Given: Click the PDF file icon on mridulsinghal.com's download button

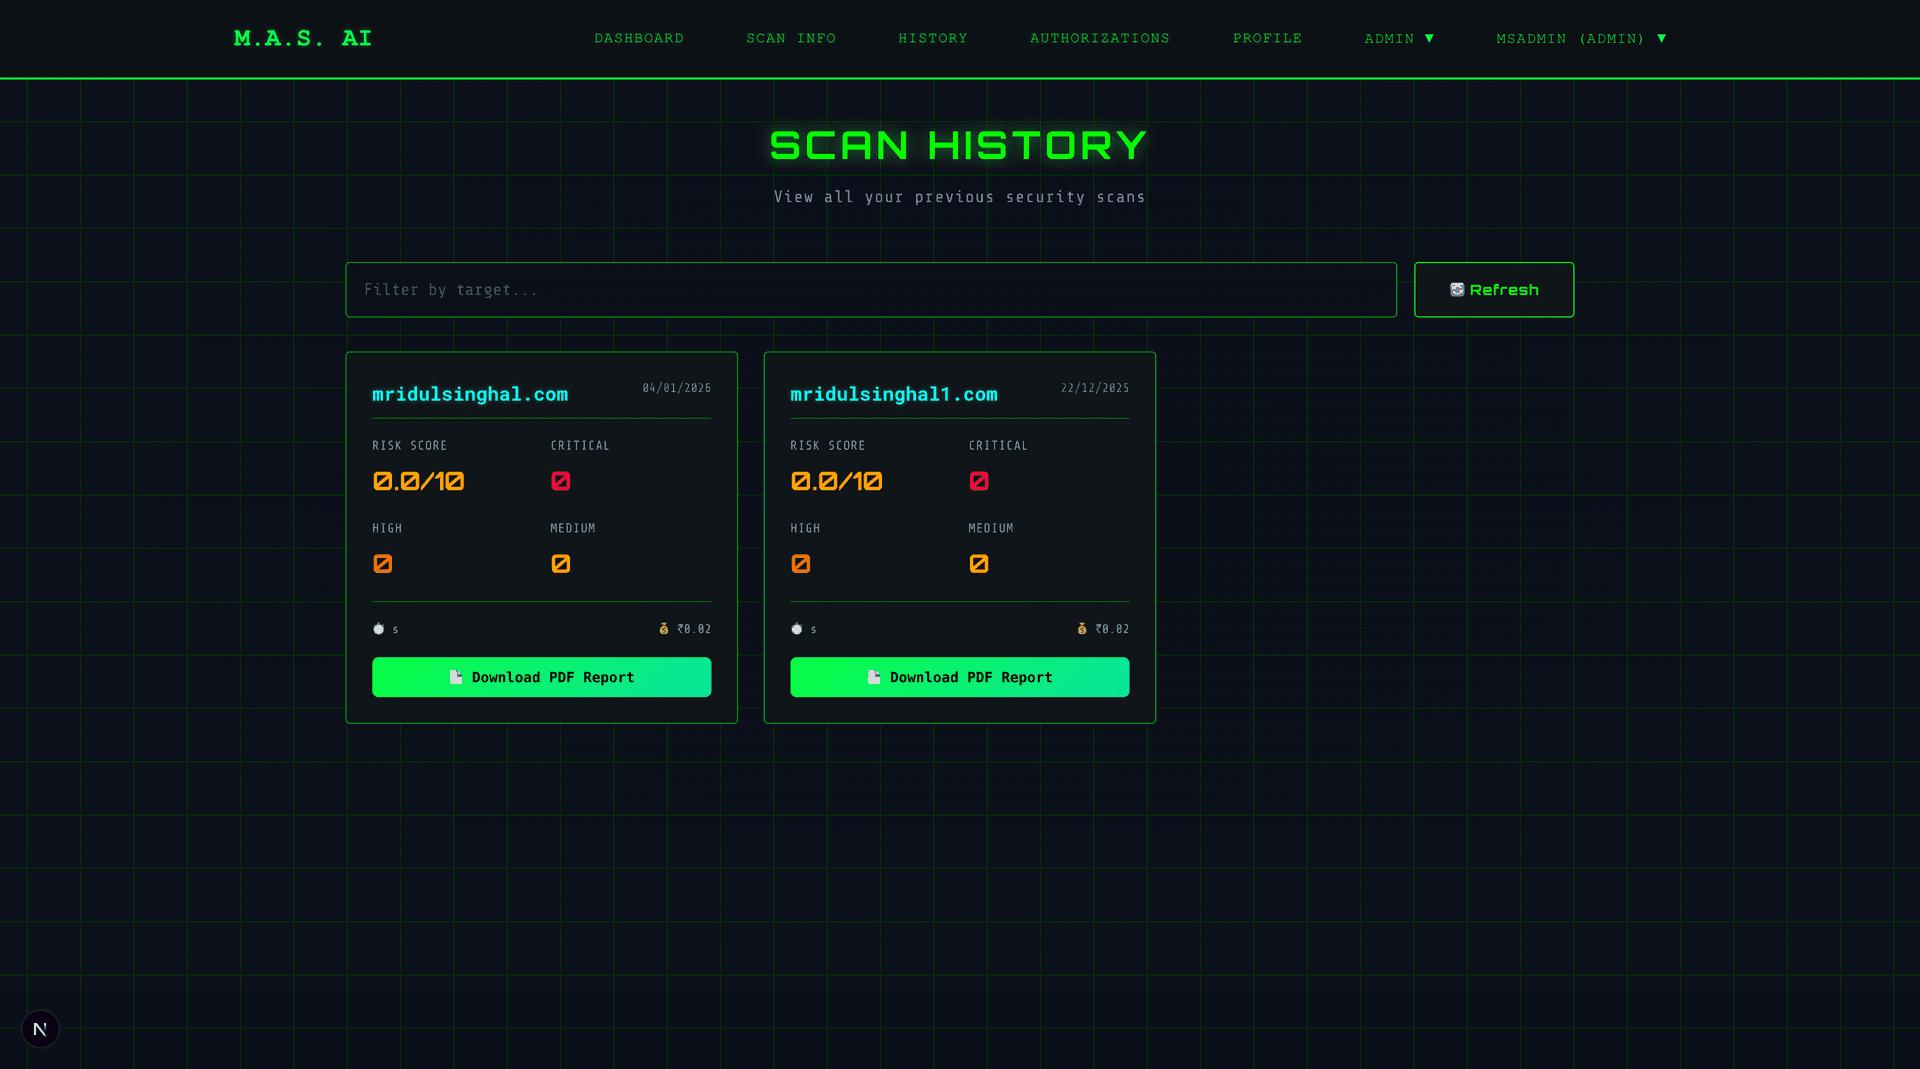Looking at the screenshot, I should click(x=456, y=677).
